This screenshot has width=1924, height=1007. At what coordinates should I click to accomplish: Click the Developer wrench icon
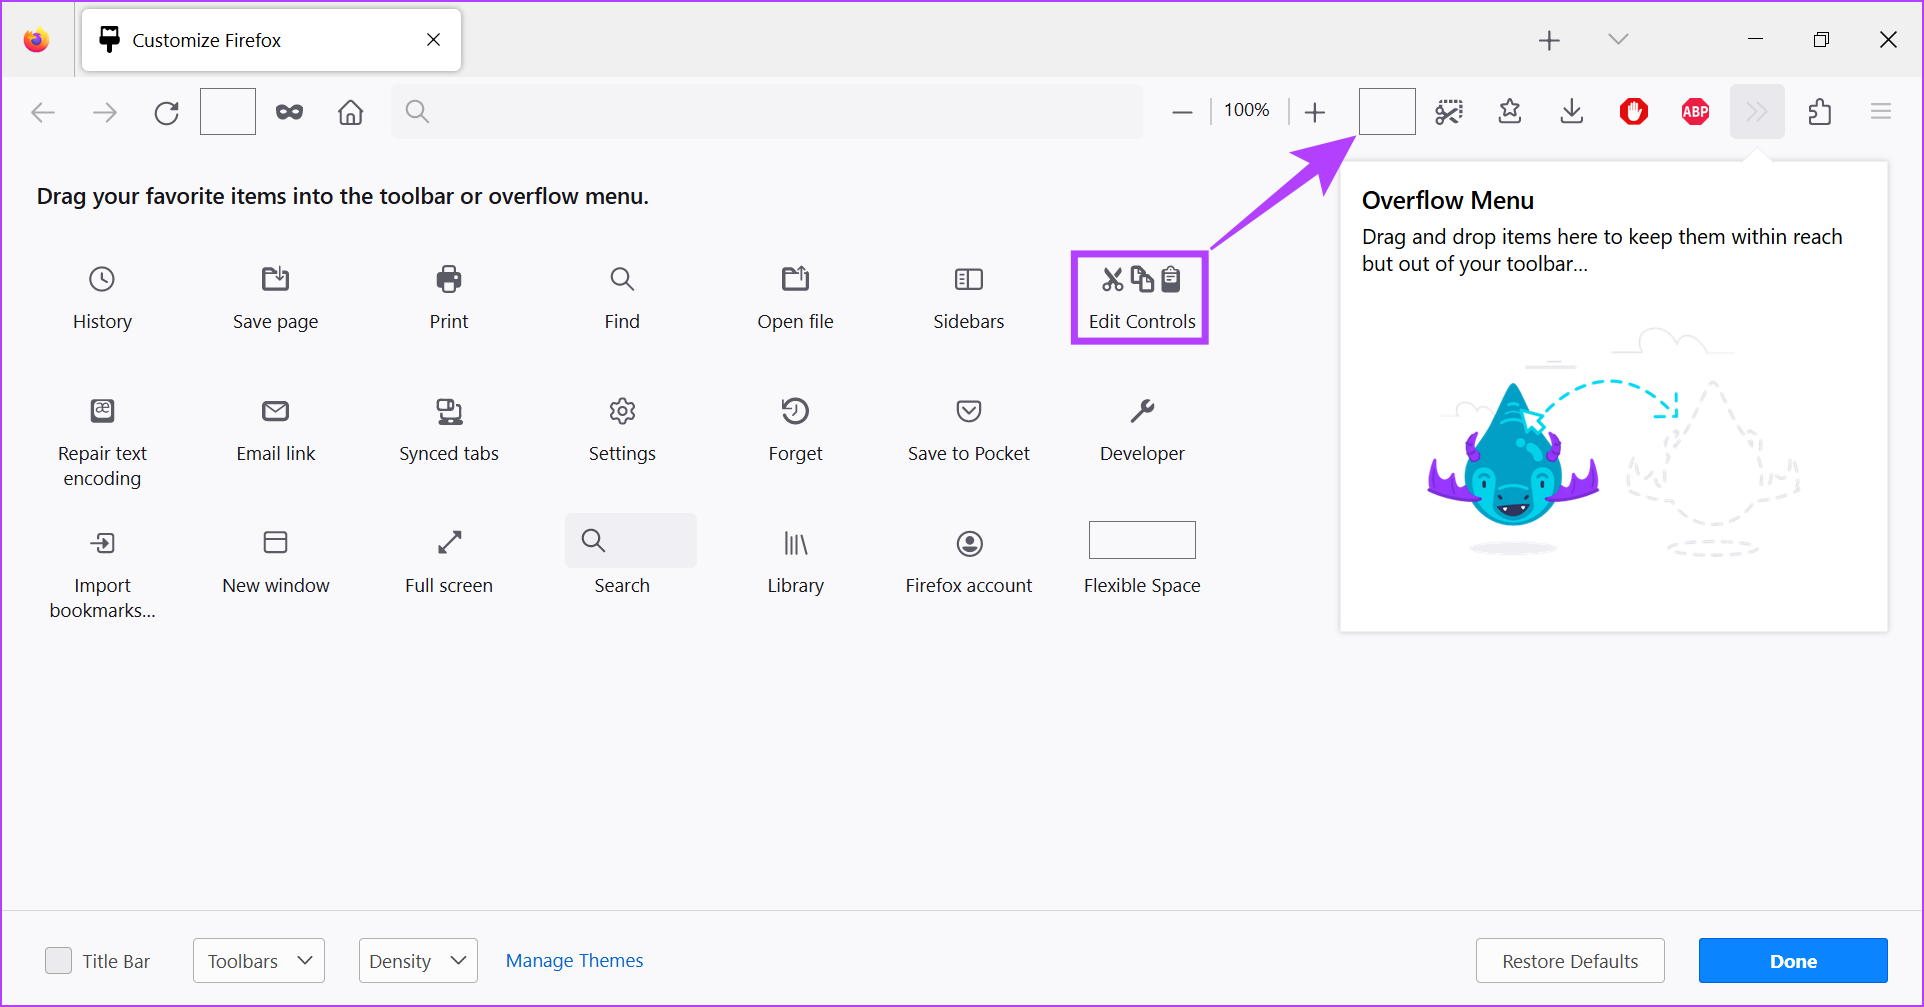tap(1142, 411)
